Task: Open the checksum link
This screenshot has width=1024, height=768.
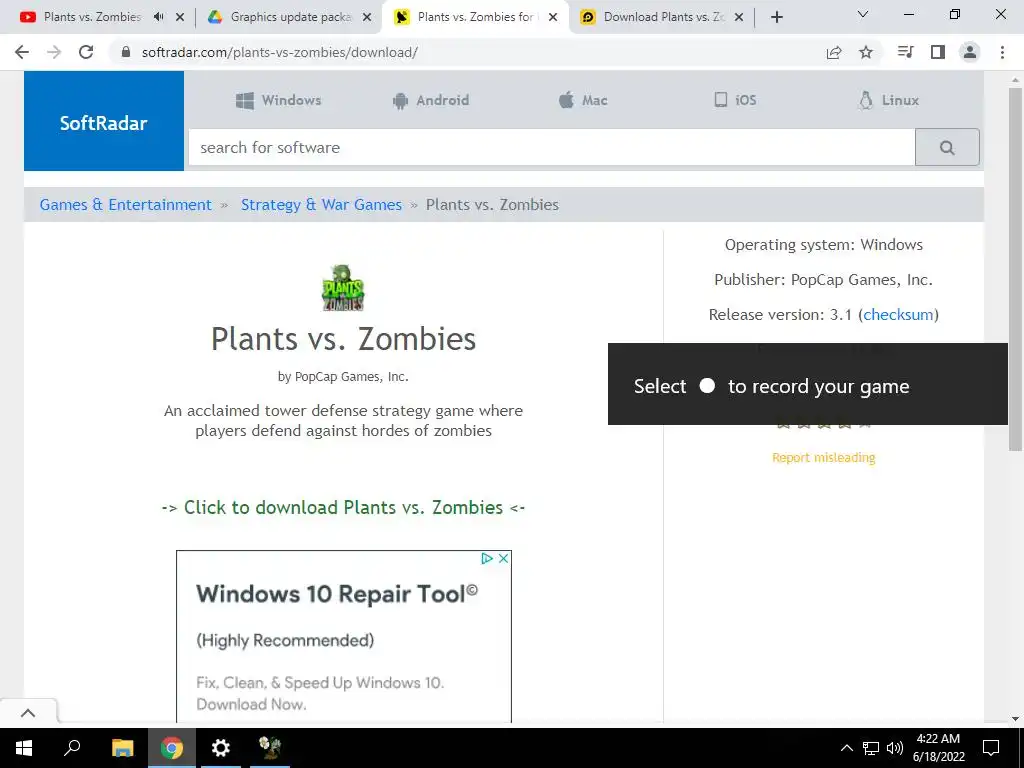Action: tap(898, 315)
